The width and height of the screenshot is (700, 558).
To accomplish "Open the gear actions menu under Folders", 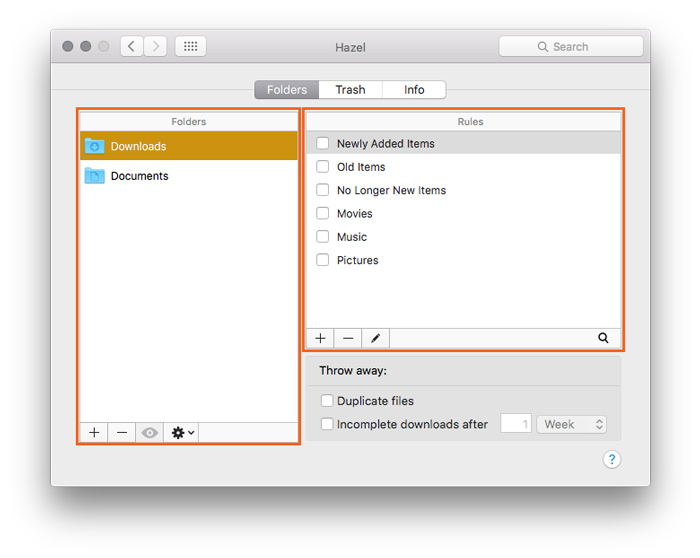I will click(x=183, y=432).
